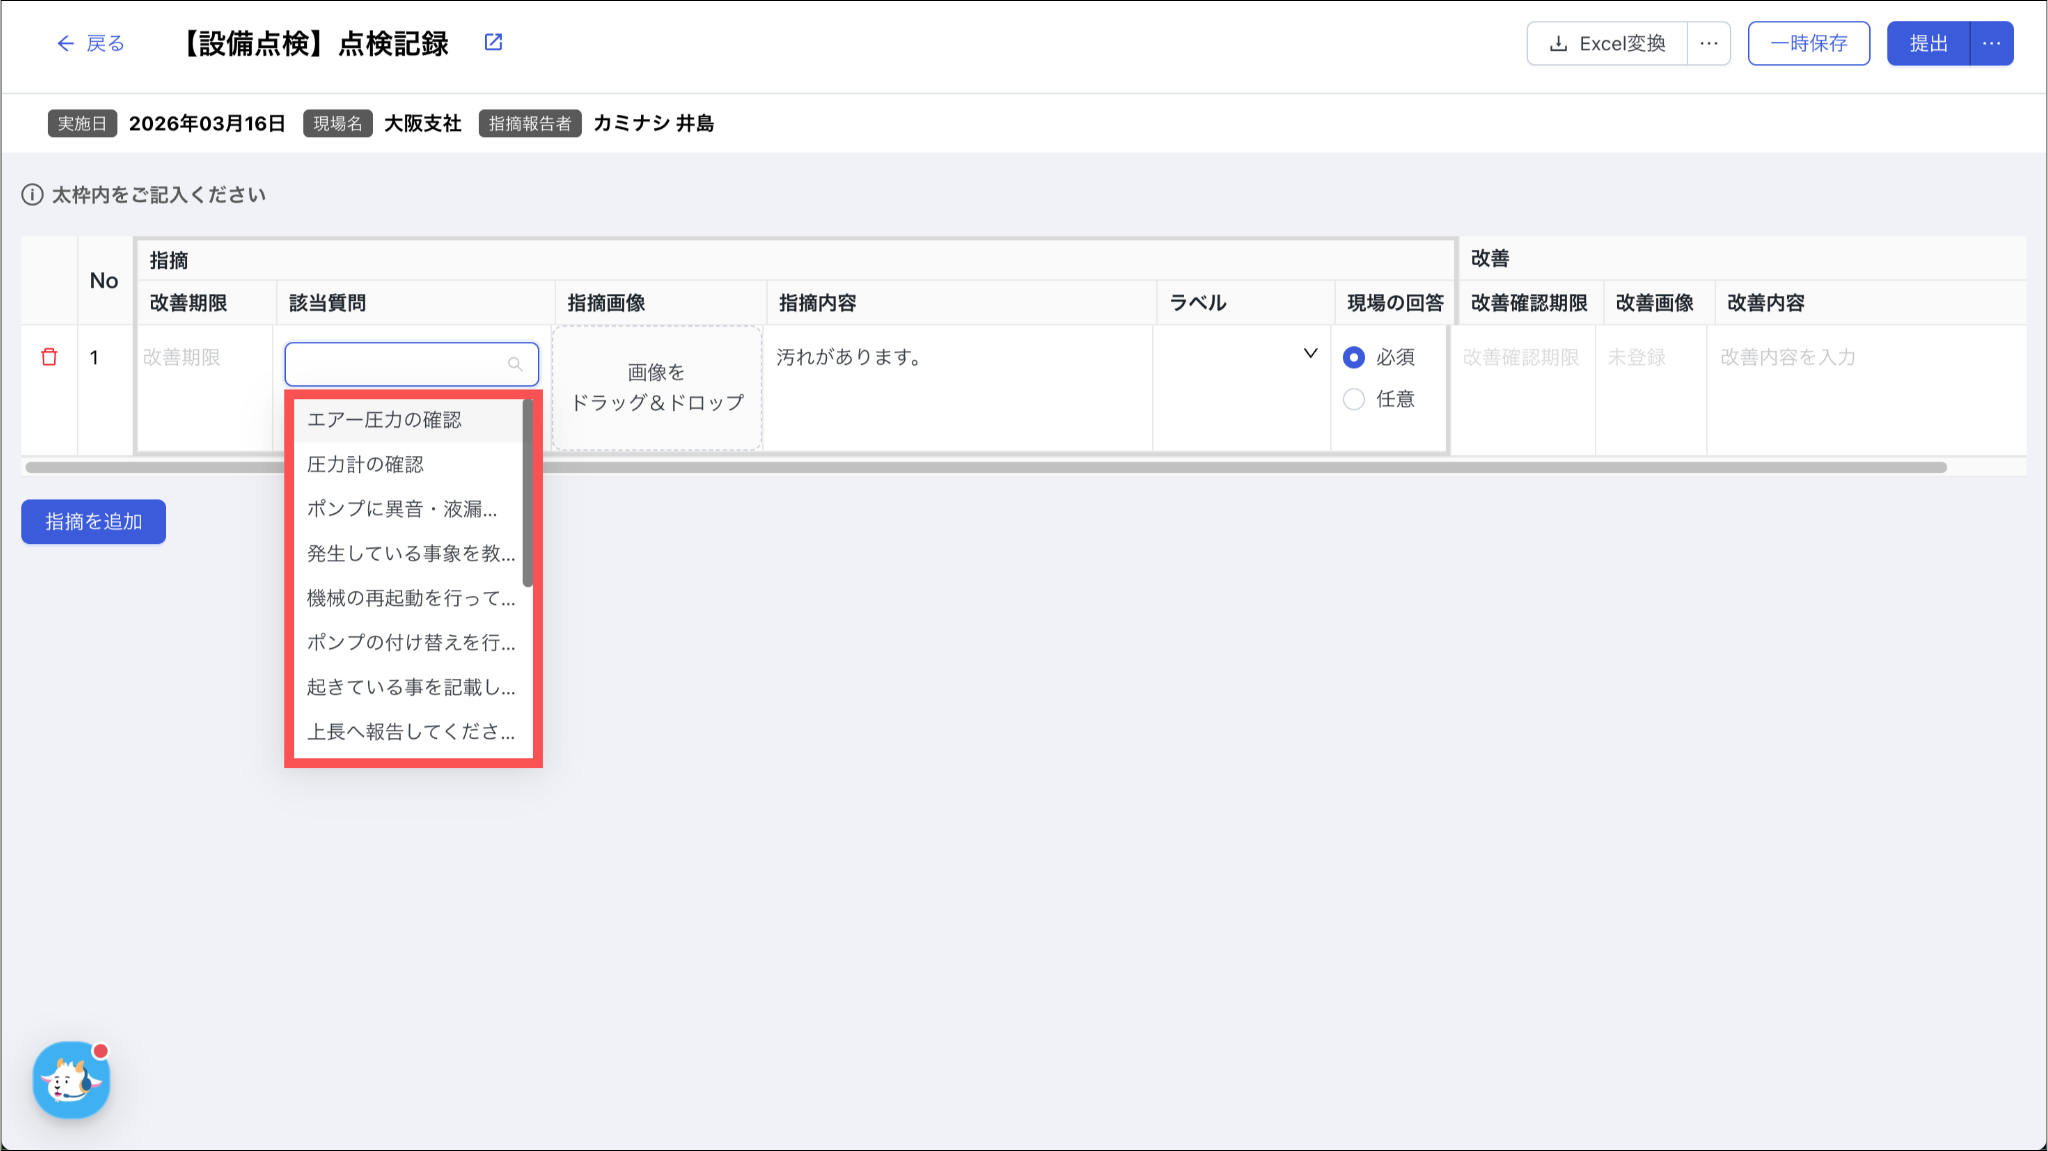Click the 指摘を追加 button
This screenshot has width=2048, height=1151.
click(x=93, y=522)
